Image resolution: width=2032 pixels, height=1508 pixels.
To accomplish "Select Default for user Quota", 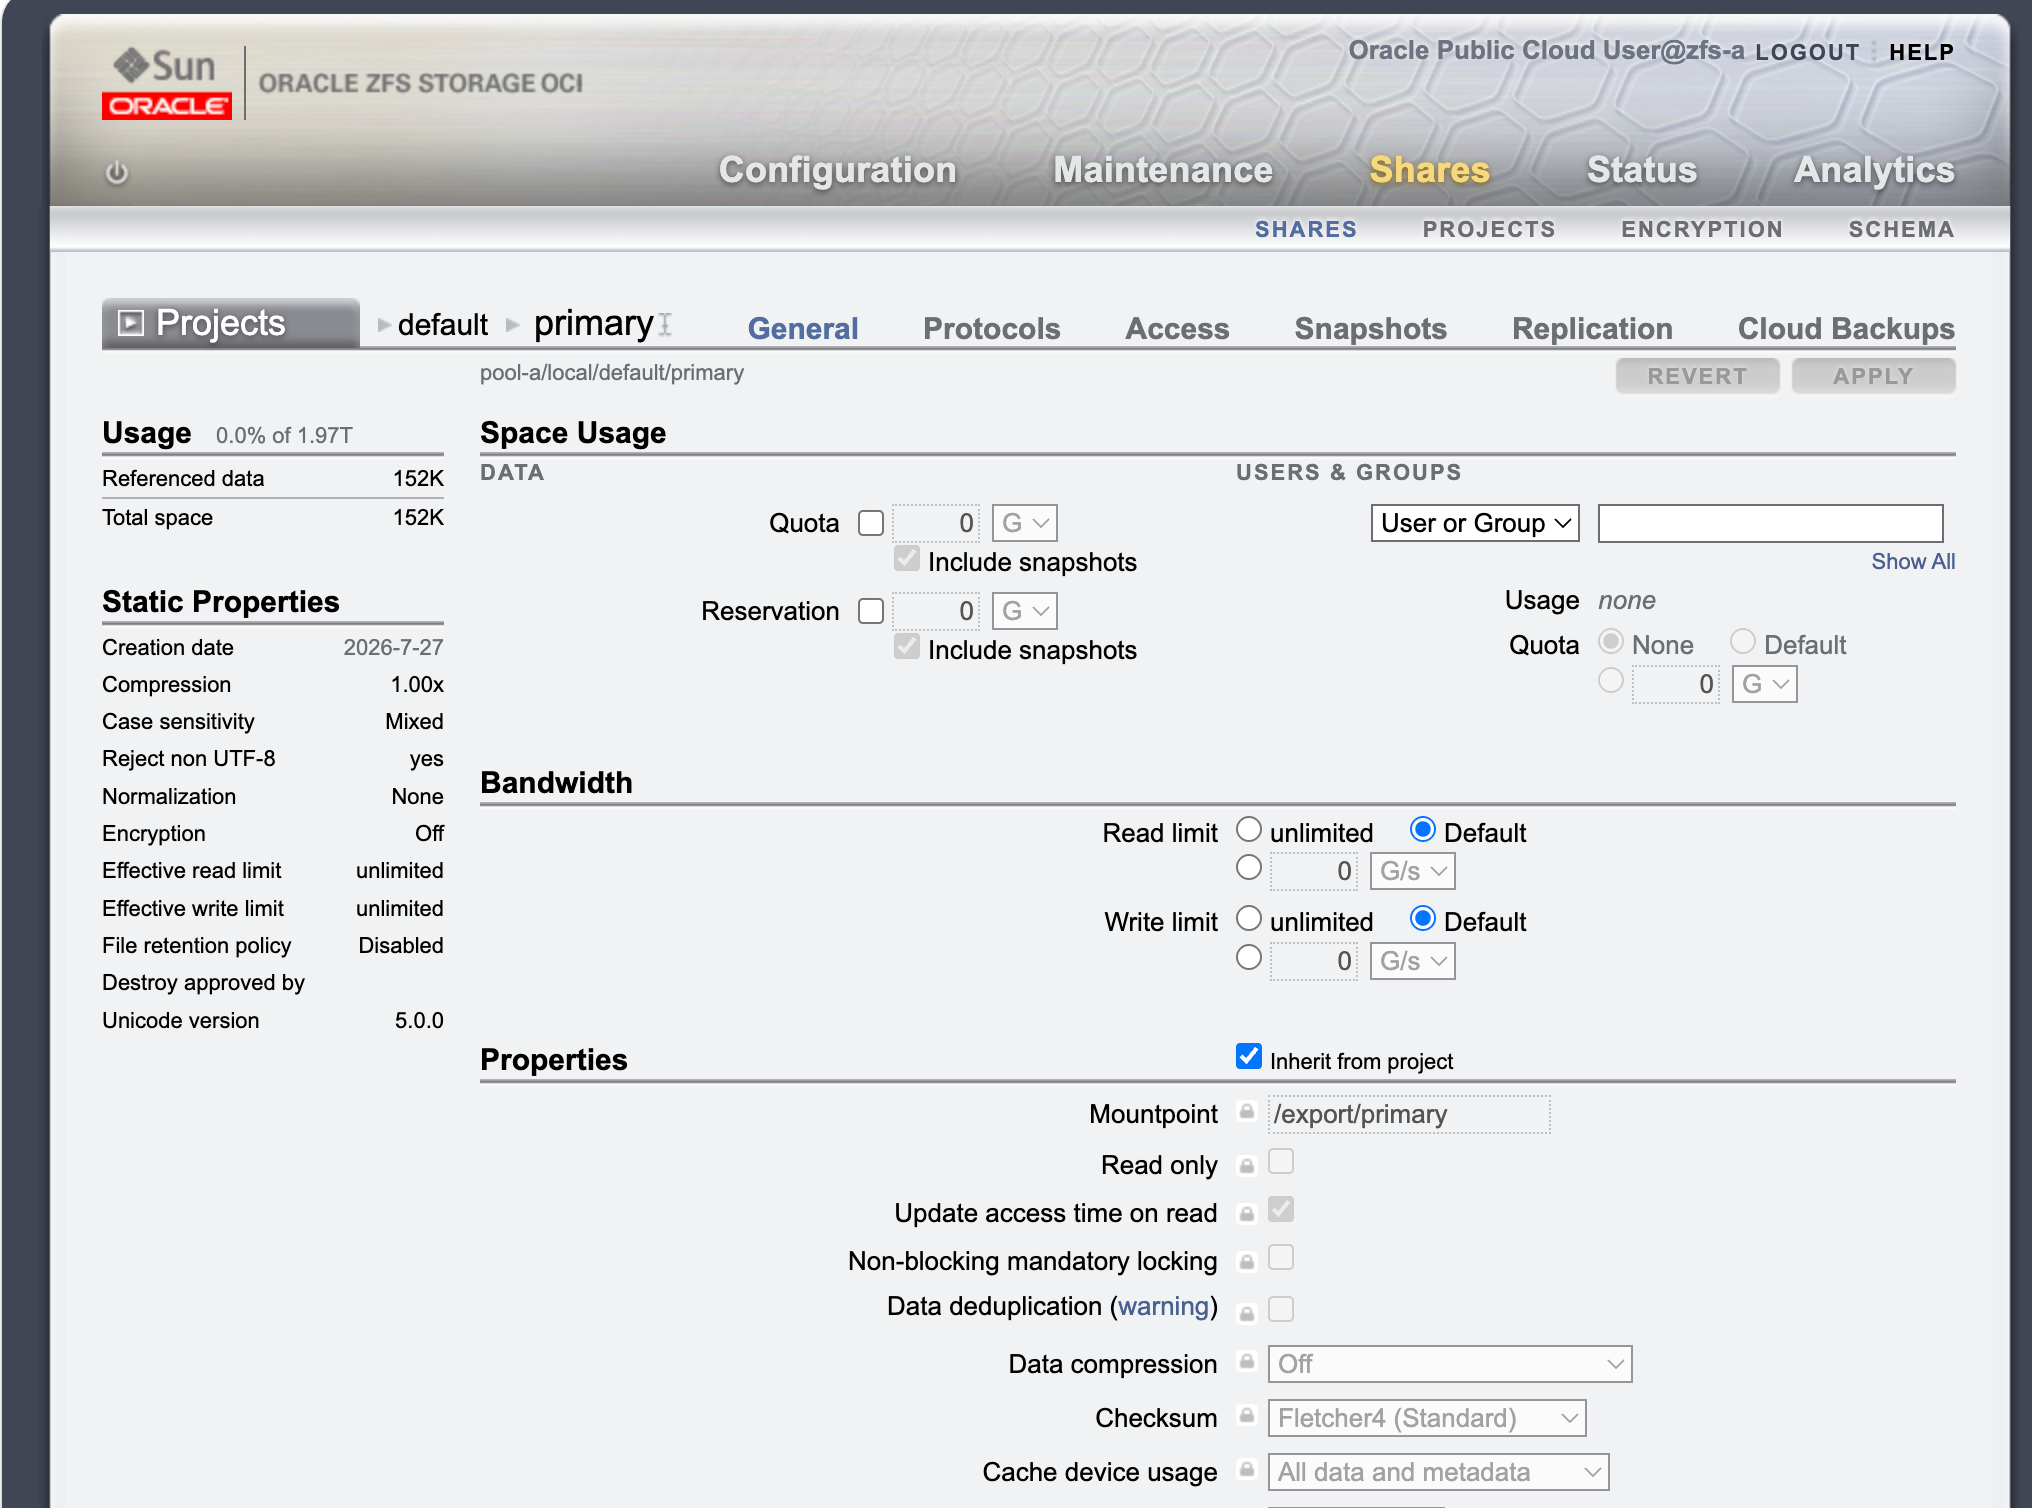I will point(1743,641).
